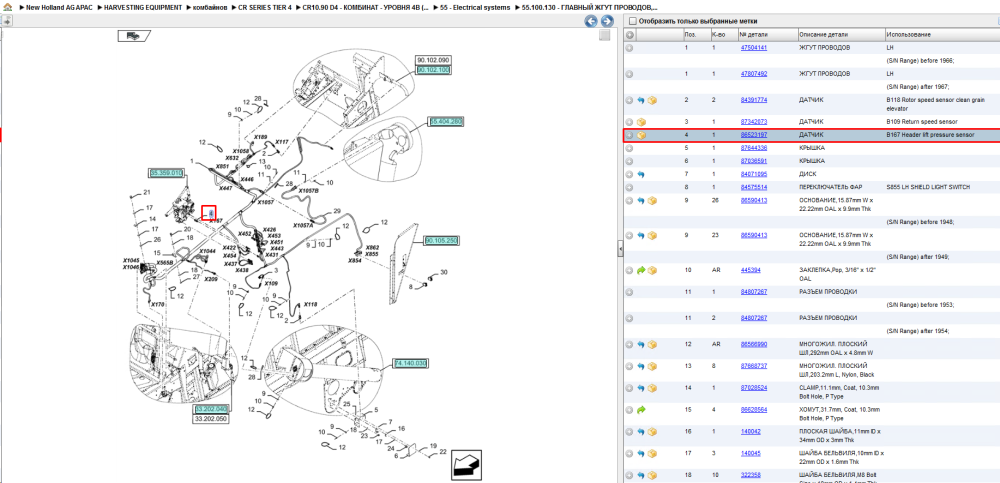Add part 47807492 using its circle icon
The height and width of the screenshot is (483, 1000).
coord(629,74)
